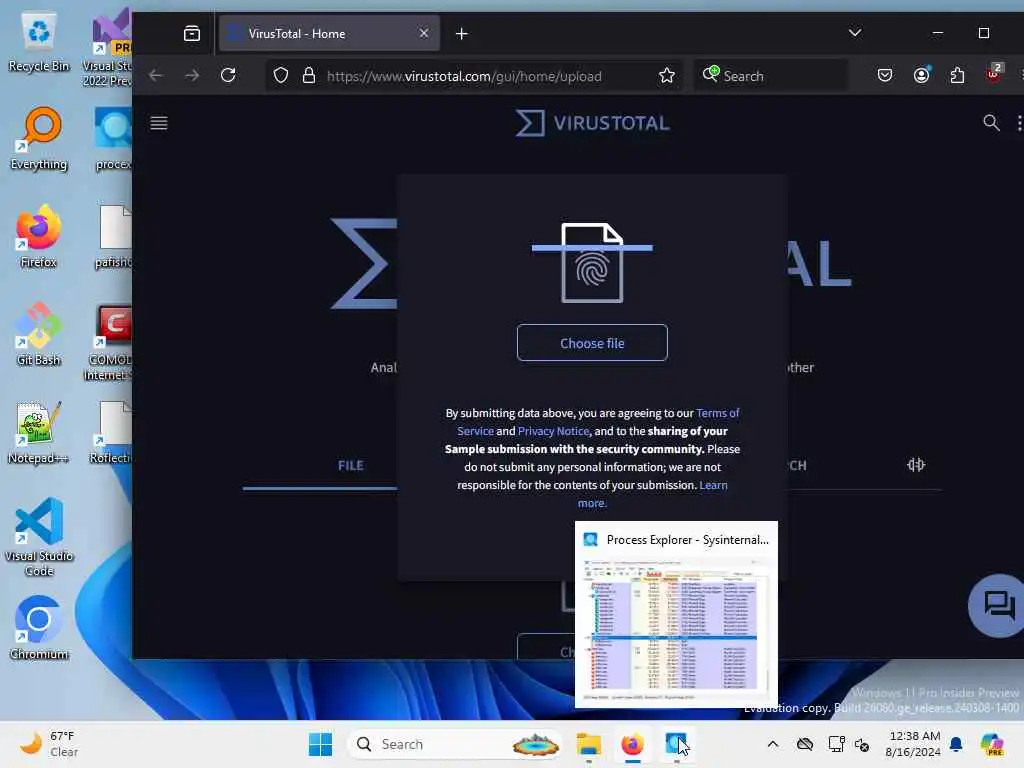Open the pafish file on desktop
The width and height of the screenshot is (1024, 768).
[x=114, y=236]
